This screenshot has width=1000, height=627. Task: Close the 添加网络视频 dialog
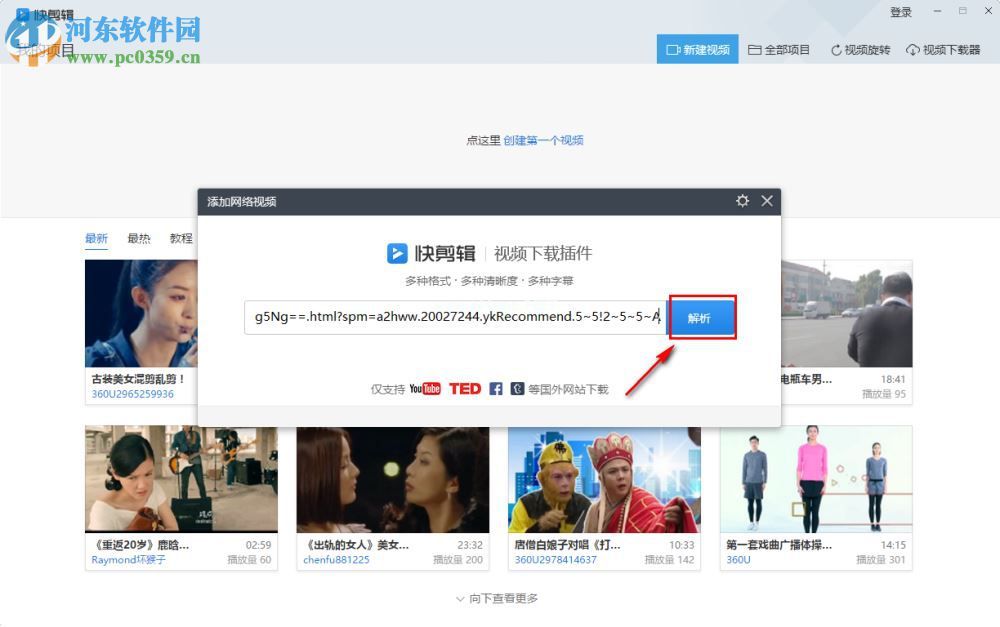click(x=767, y=201)
